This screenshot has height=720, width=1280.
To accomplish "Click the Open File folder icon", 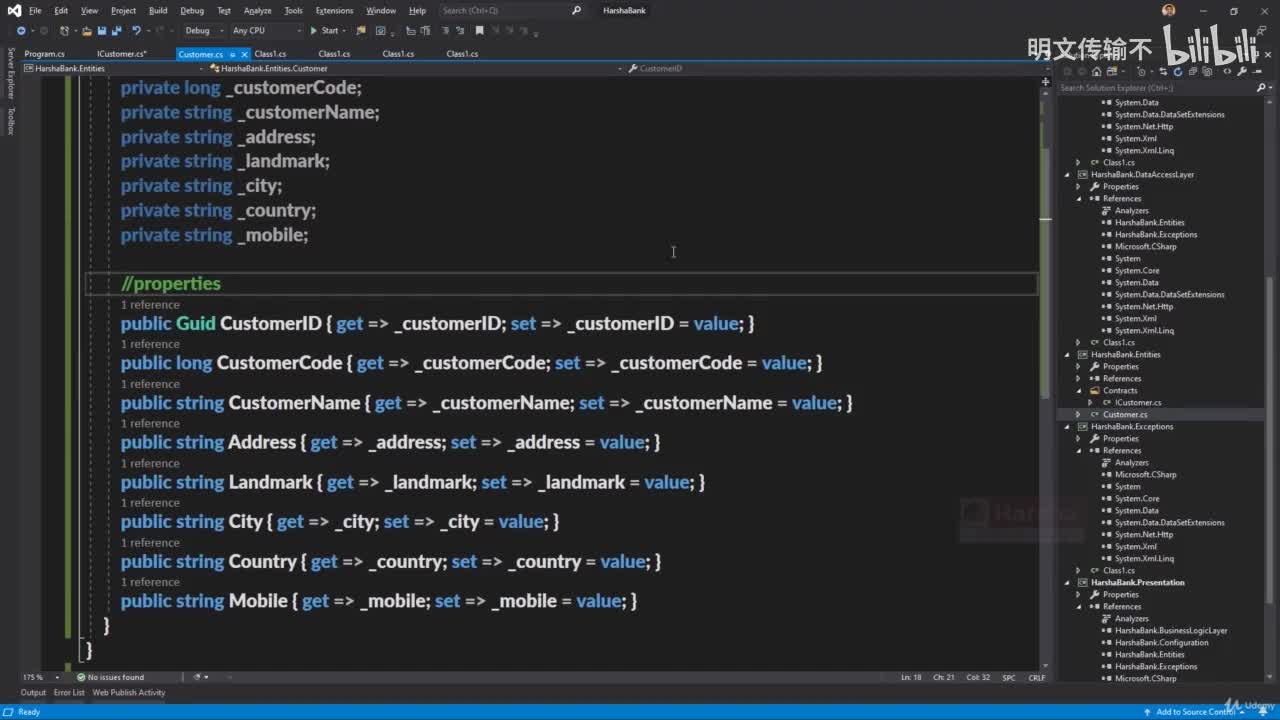I will click(x=87, y=31).
